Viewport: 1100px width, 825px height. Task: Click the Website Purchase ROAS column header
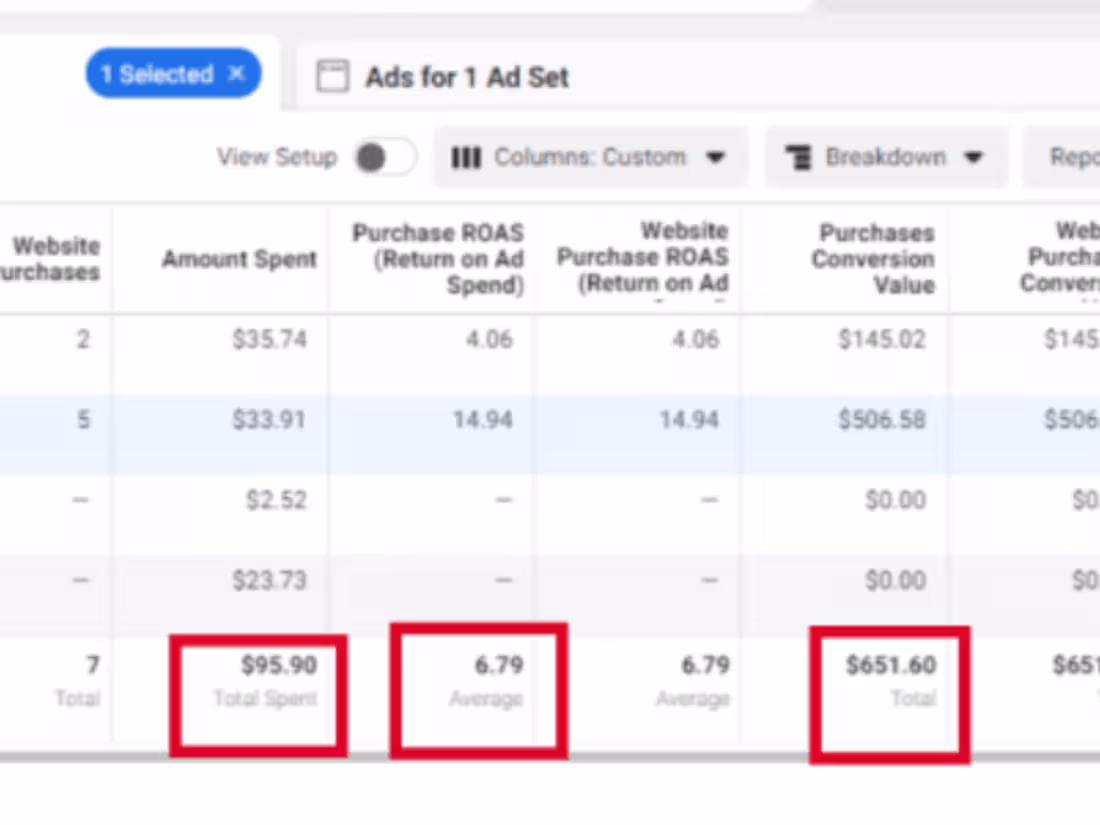point(642,258)
